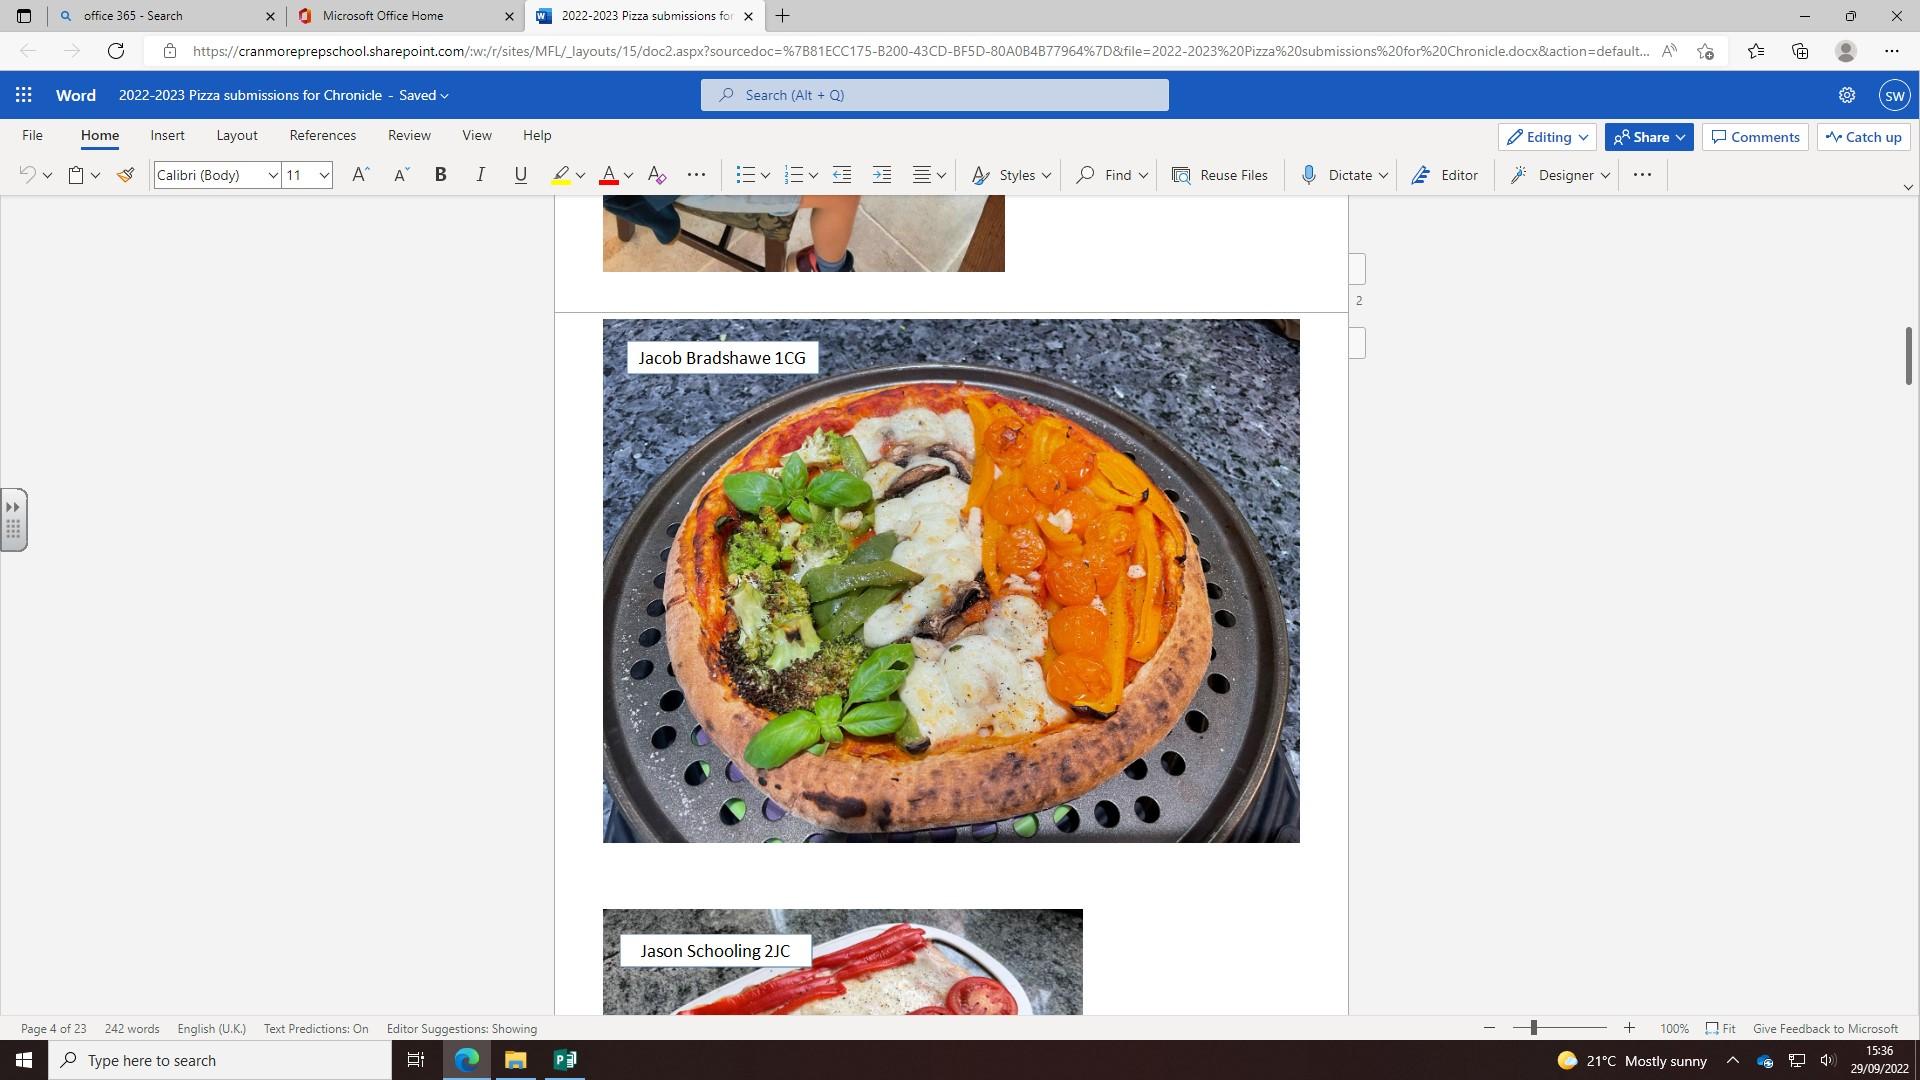Open the Word app launcher grid
This screenshot has height=1080, width=1920.
coord(24,95)
